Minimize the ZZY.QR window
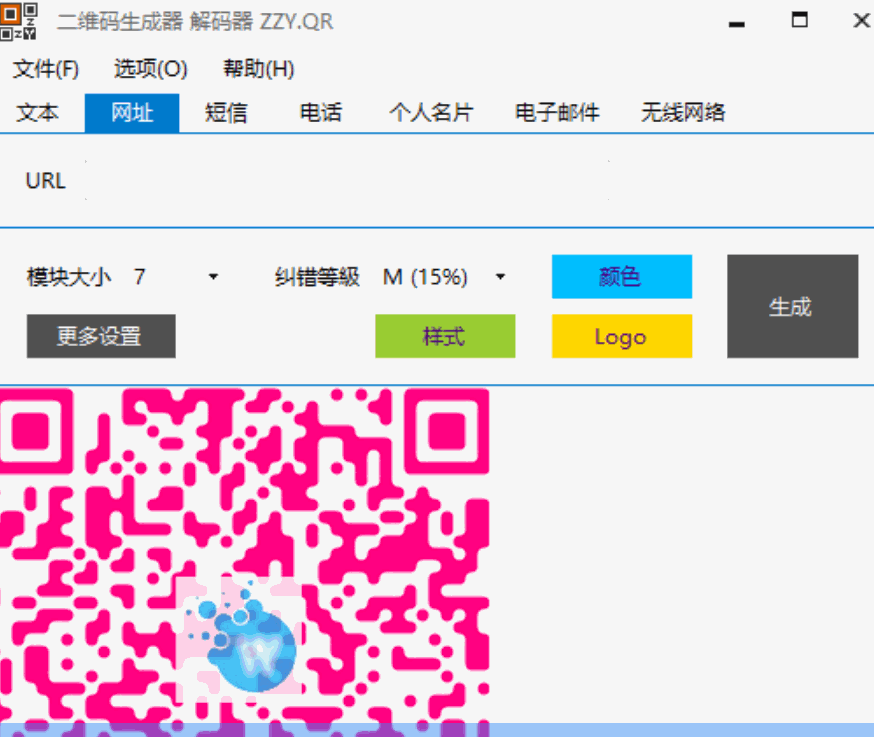The width and height of the screenshot is (874, 737). pos(736,22)
